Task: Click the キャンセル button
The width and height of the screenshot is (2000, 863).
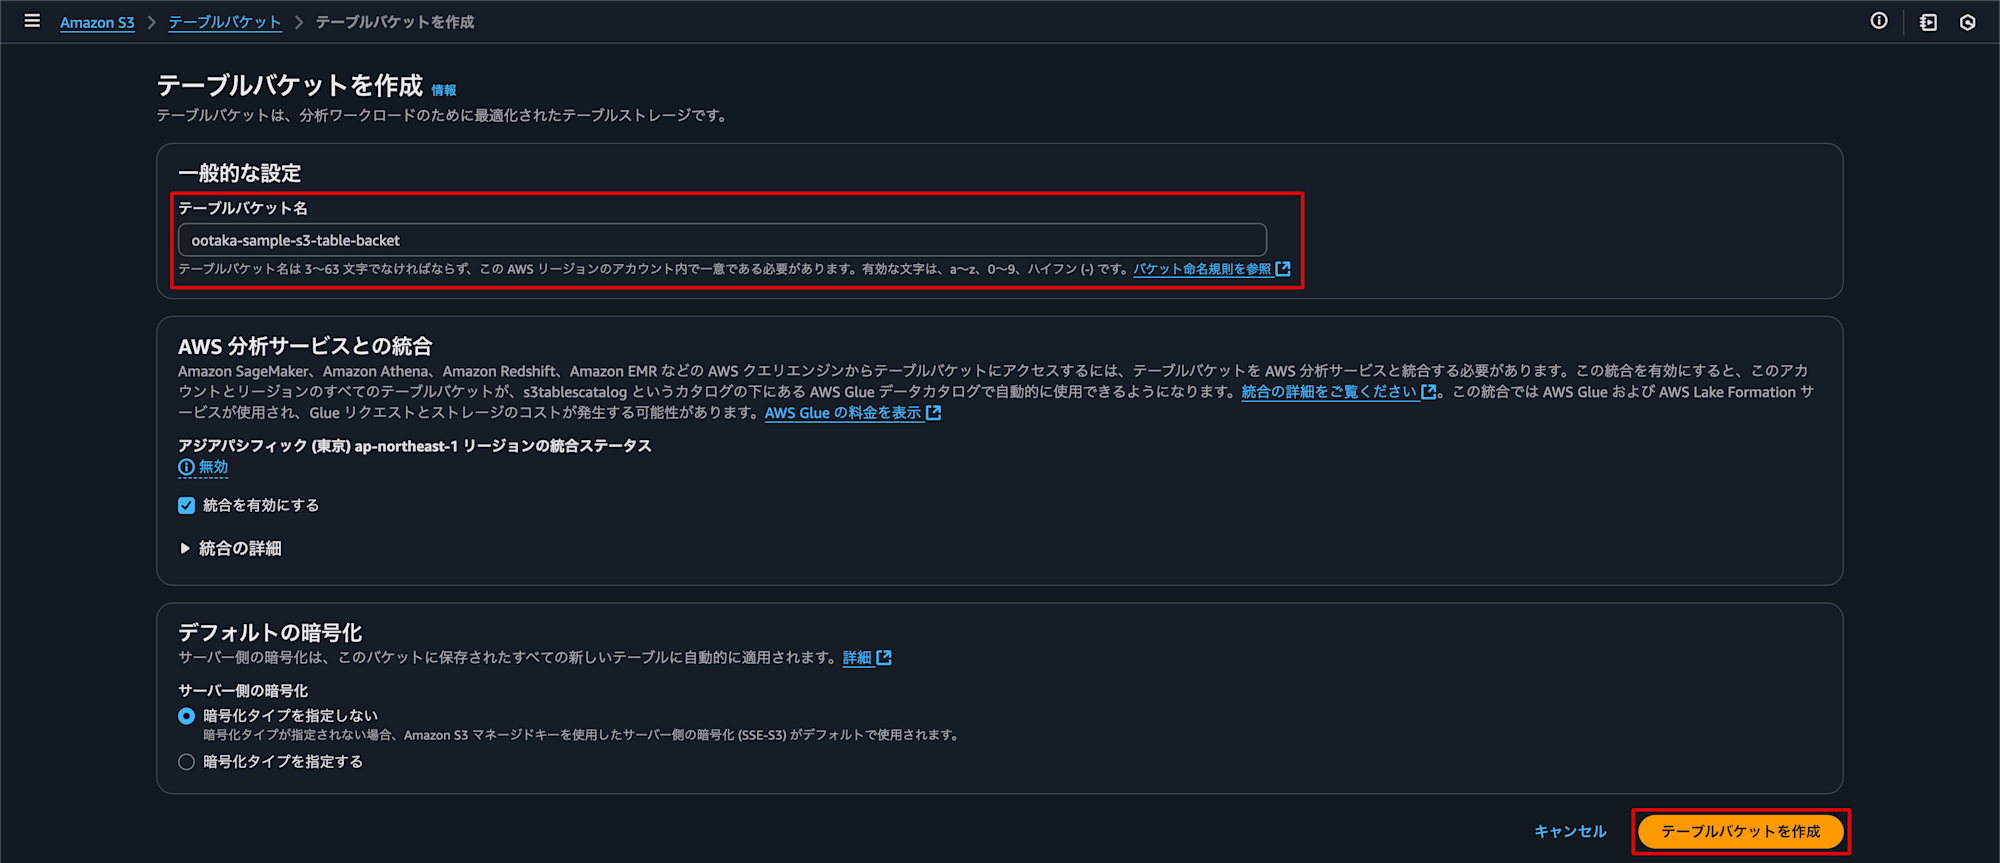Action: 1570,831
